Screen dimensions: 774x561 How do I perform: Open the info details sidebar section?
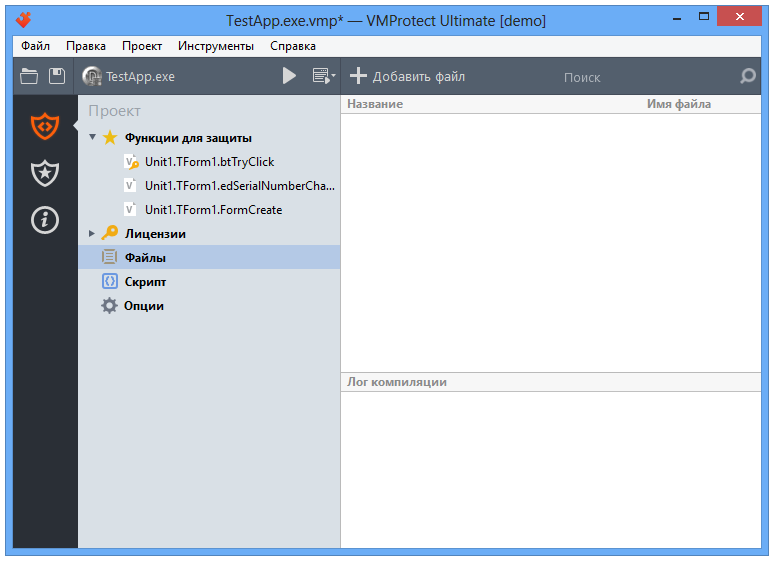coord(45,220)
